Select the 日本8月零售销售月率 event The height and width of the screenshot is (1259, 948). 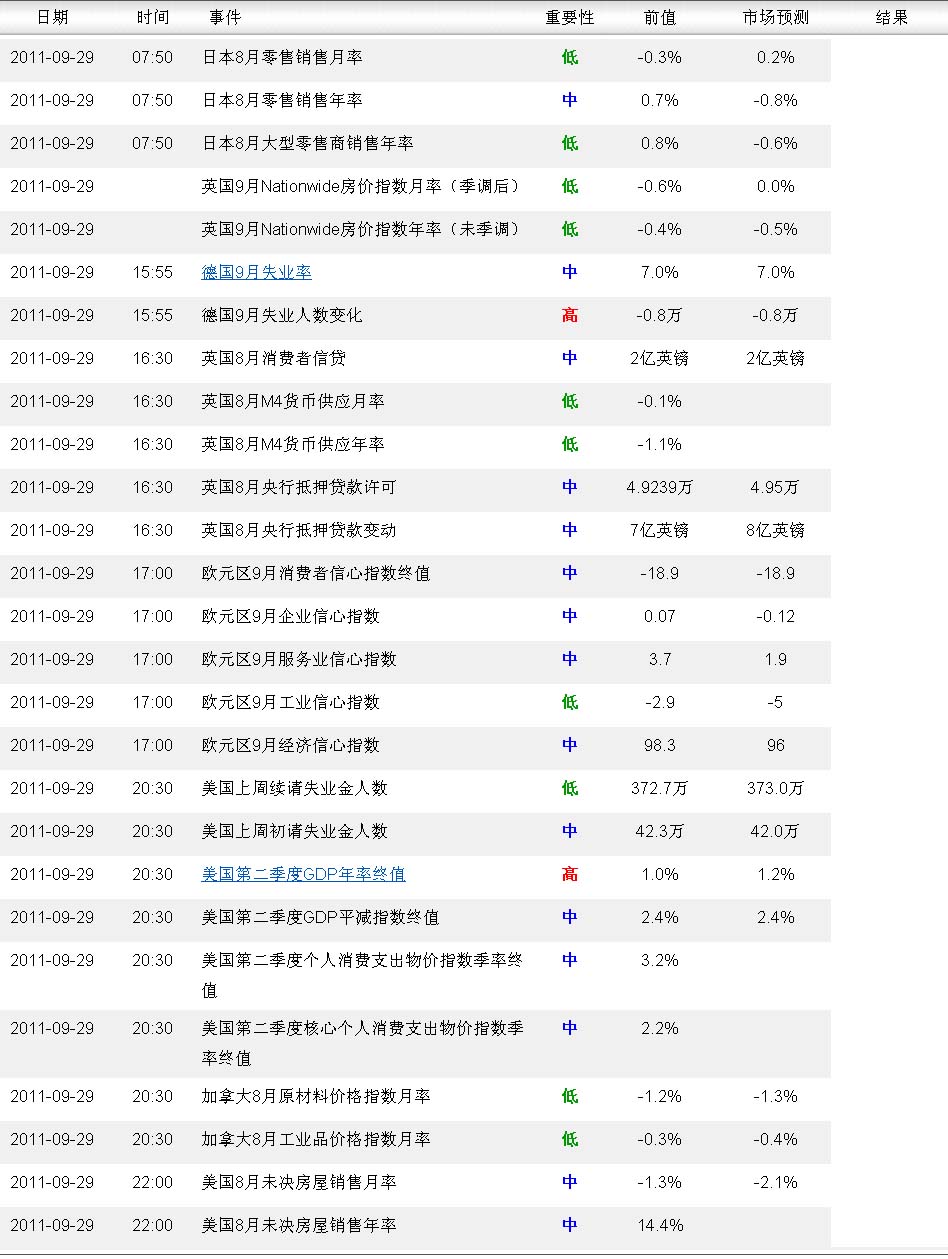282,57
